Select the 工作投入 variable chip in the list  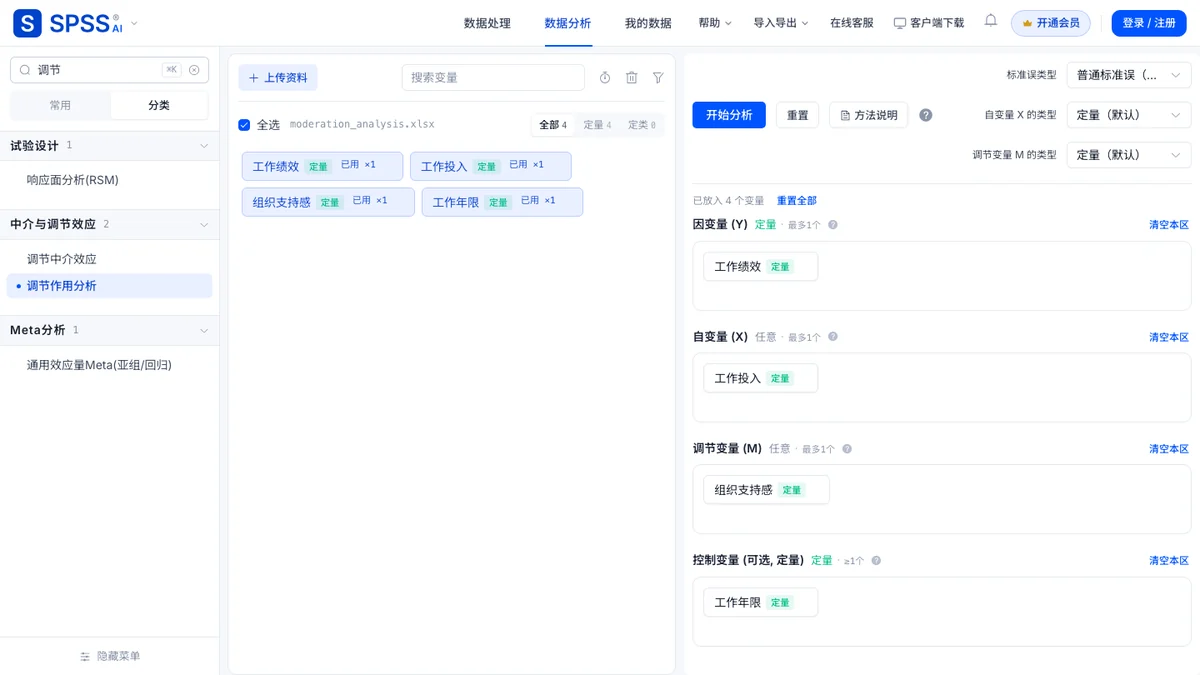pyautogui.click(x=491, y=166)
